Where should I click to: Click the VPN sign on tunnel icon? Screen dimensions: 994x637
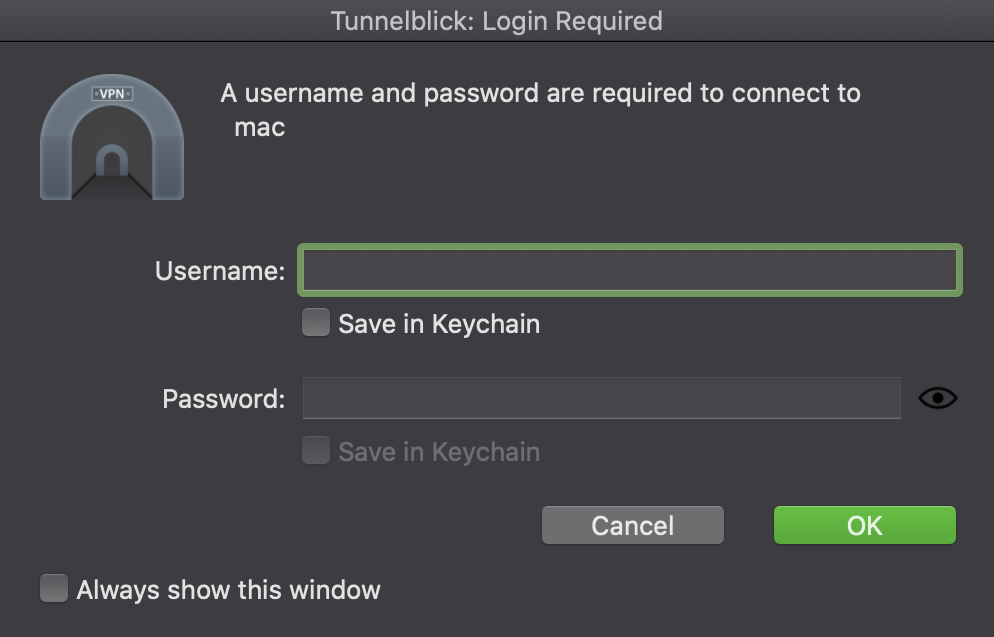tap(112, 94)
